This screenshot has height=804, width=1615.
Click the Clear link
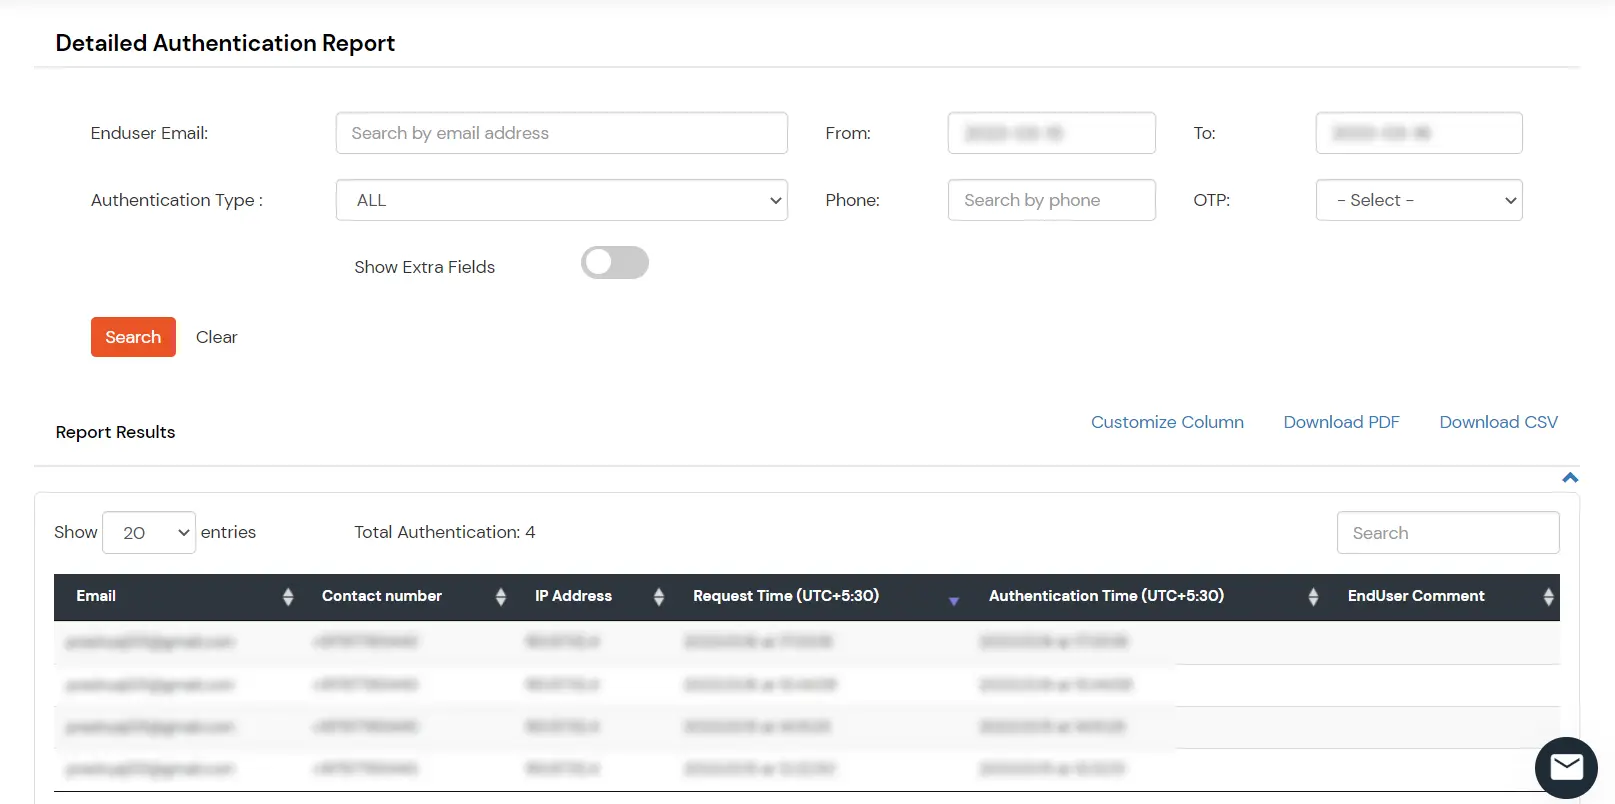point(217,337)
